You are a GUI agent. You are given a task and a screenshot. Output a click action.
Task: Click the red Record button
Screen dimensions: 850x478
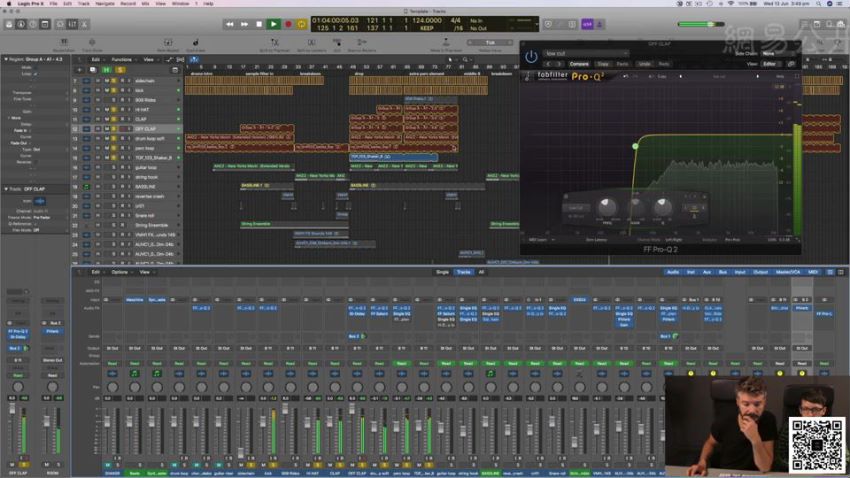point(288,24)
